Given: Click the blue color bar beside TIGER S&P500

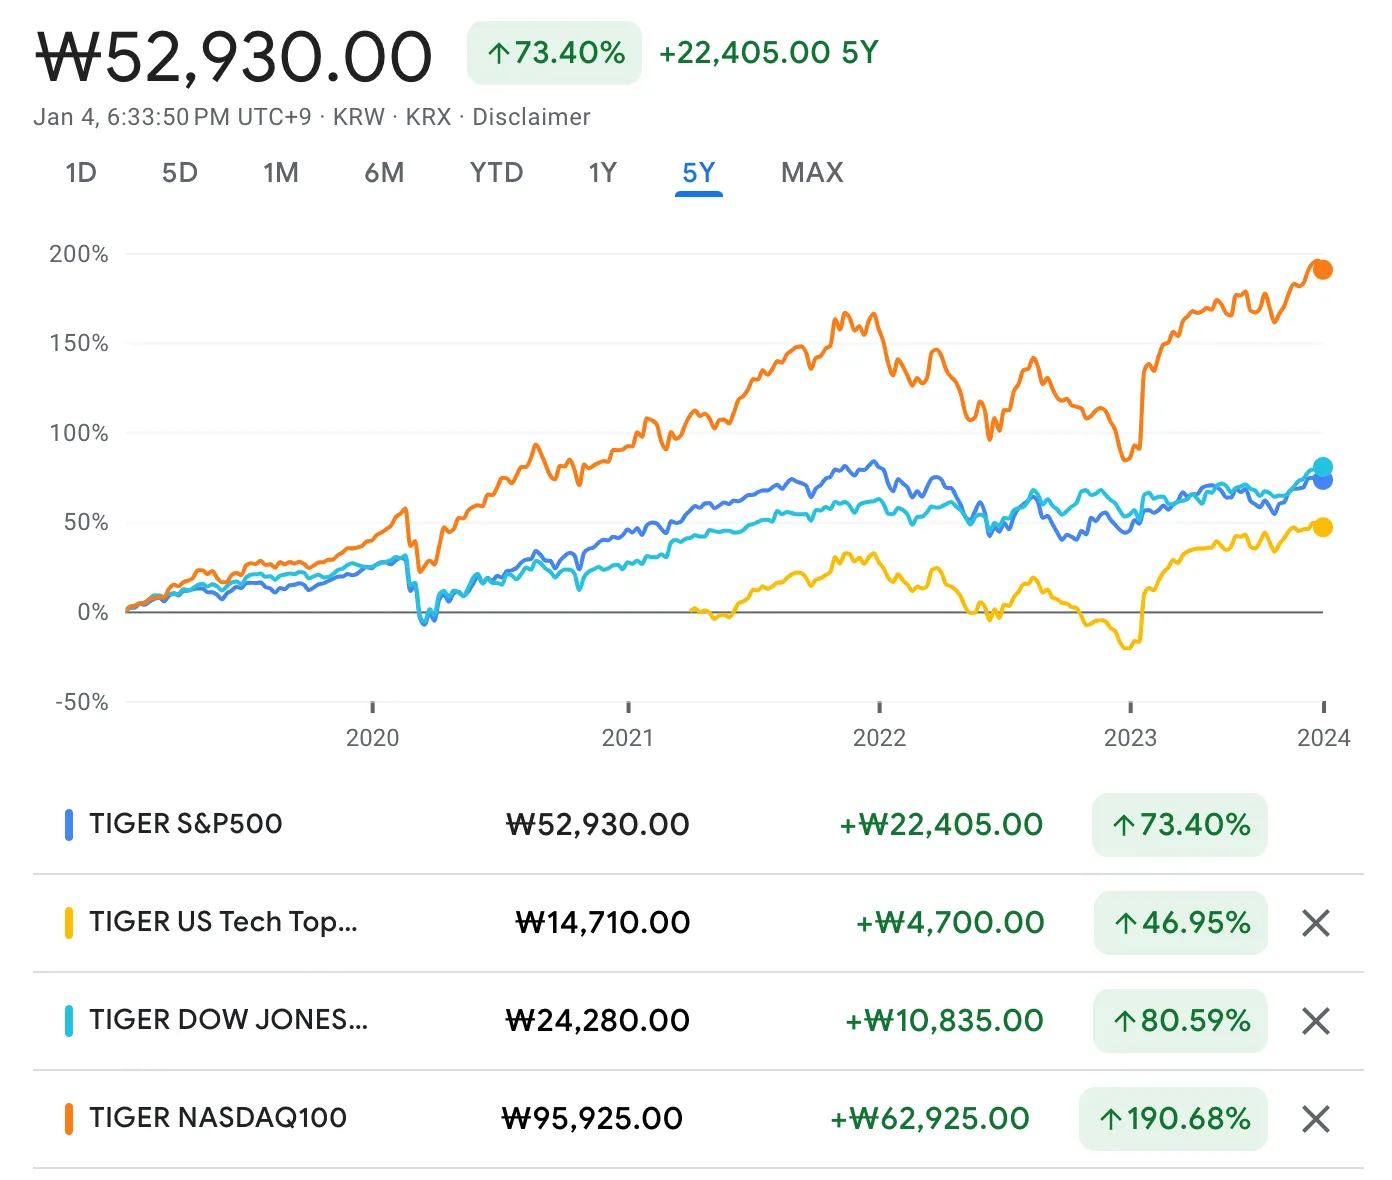Looking at the screenshot, I should coord(68,824).
